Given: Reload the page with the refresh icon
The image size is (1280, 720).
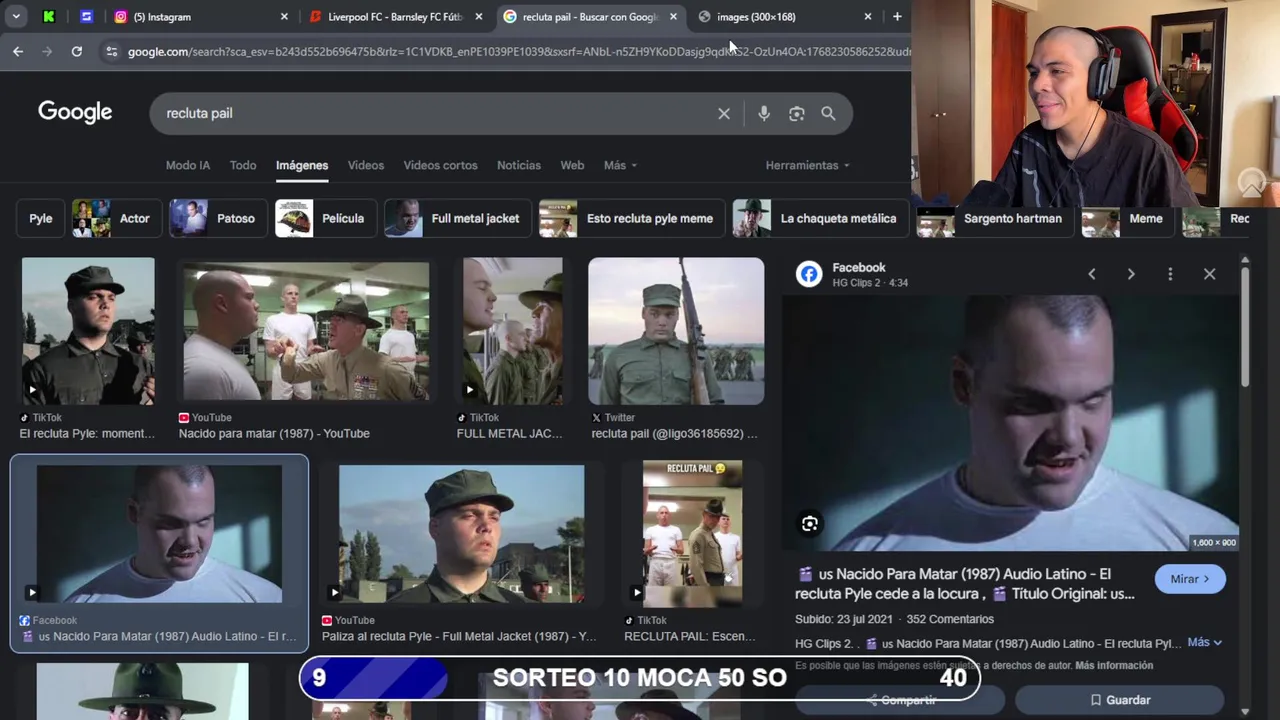Looking at the screenshot, I should tap(76, 51).
